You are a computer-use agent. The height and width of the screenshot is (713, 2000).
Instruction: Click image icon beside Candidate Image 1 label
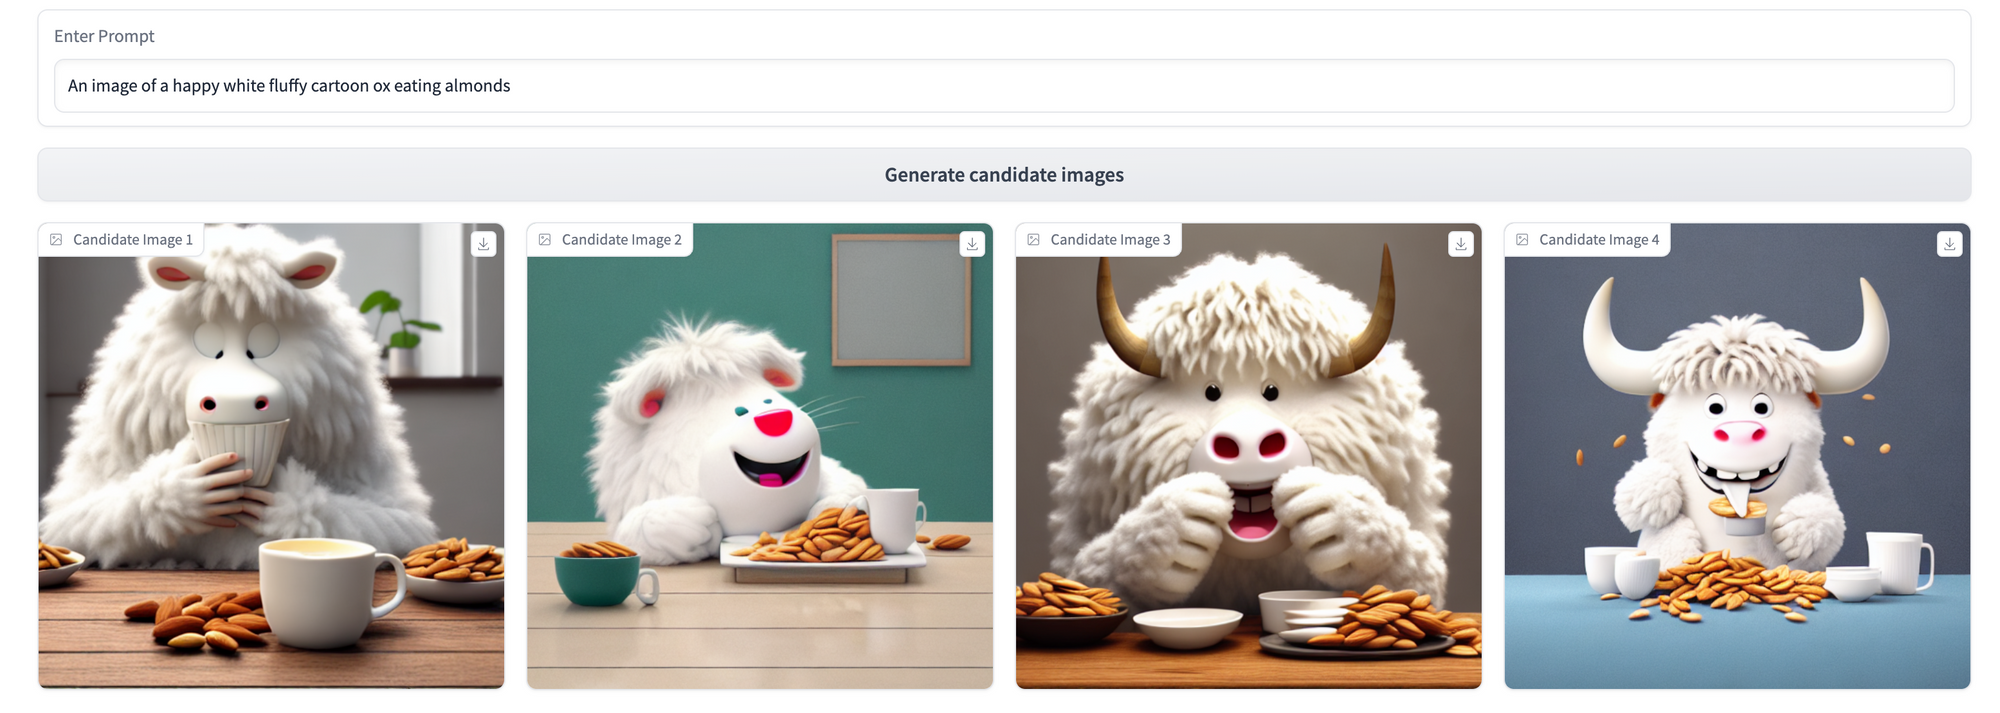click(x=57, y=240)
